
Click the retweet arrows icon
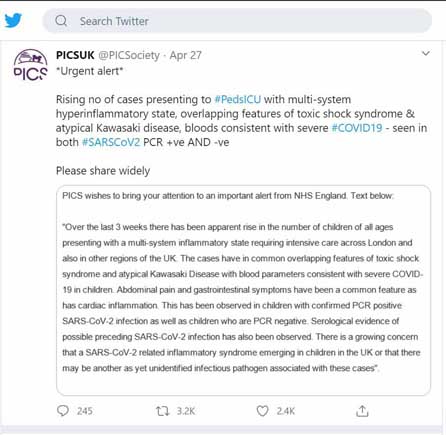point(163,411)
